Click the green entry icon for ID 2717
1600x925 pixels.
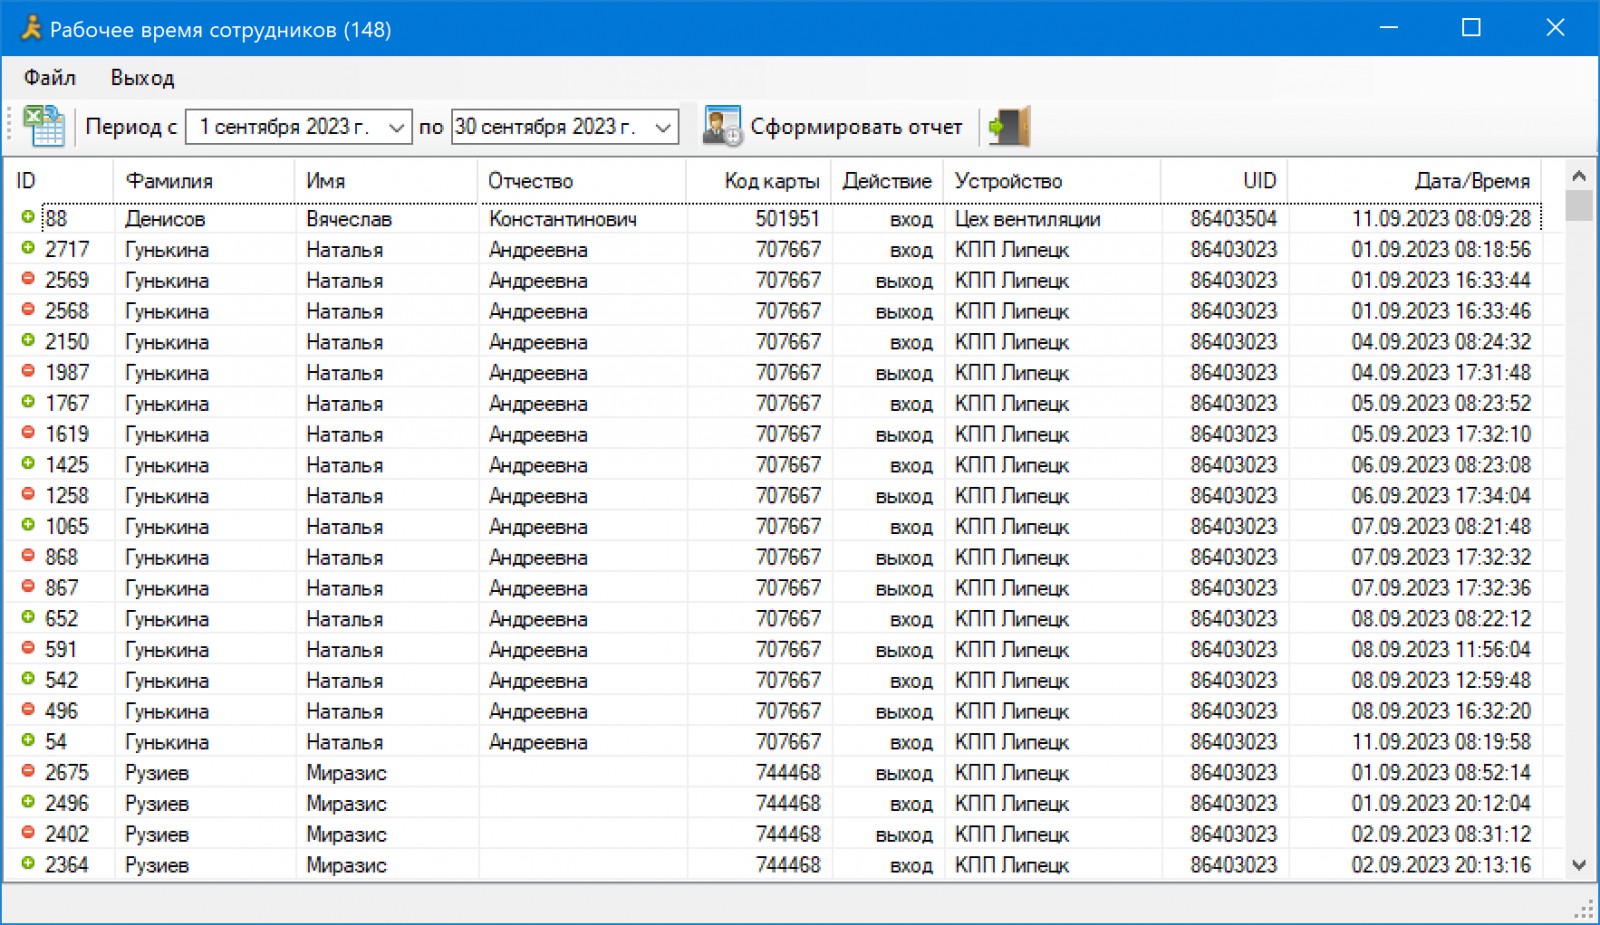(x=28, y=248)
